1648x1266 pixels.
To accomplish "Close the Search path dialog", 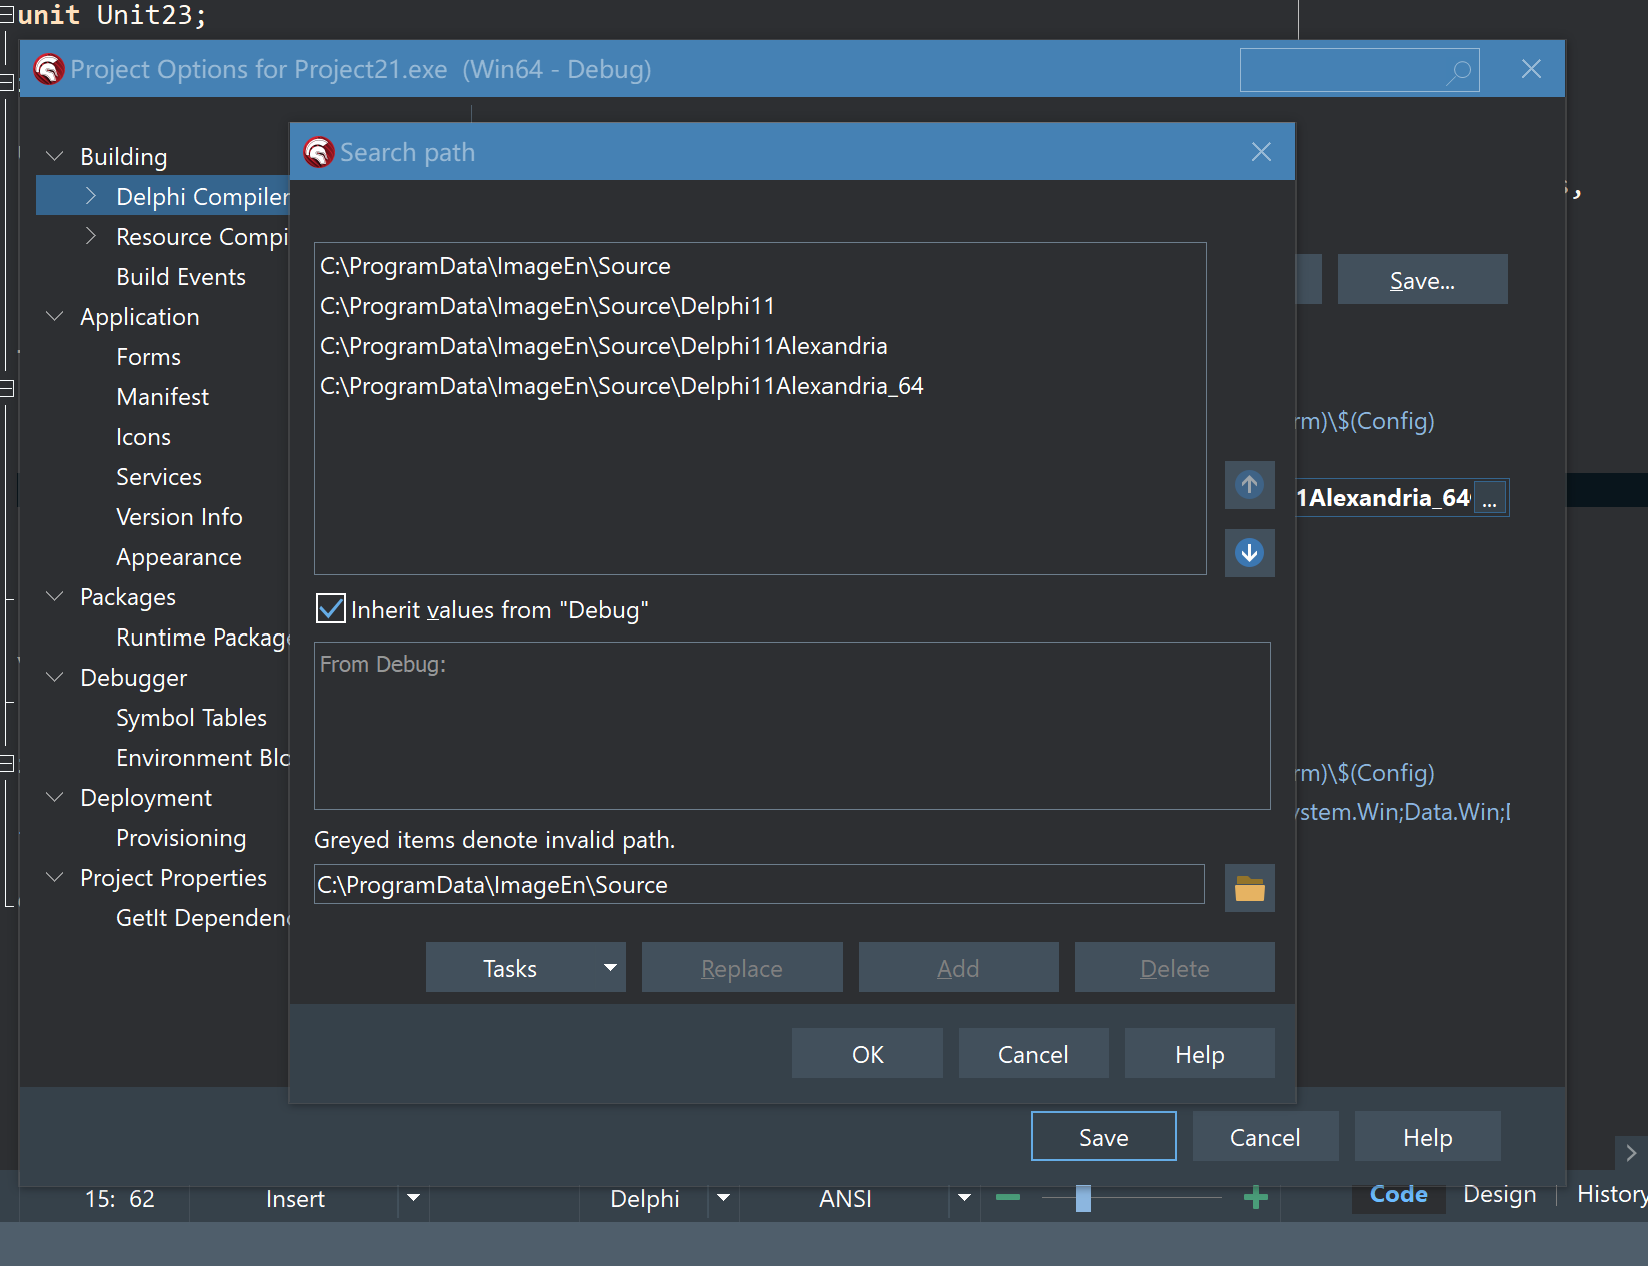I will tap(1261, 152).
